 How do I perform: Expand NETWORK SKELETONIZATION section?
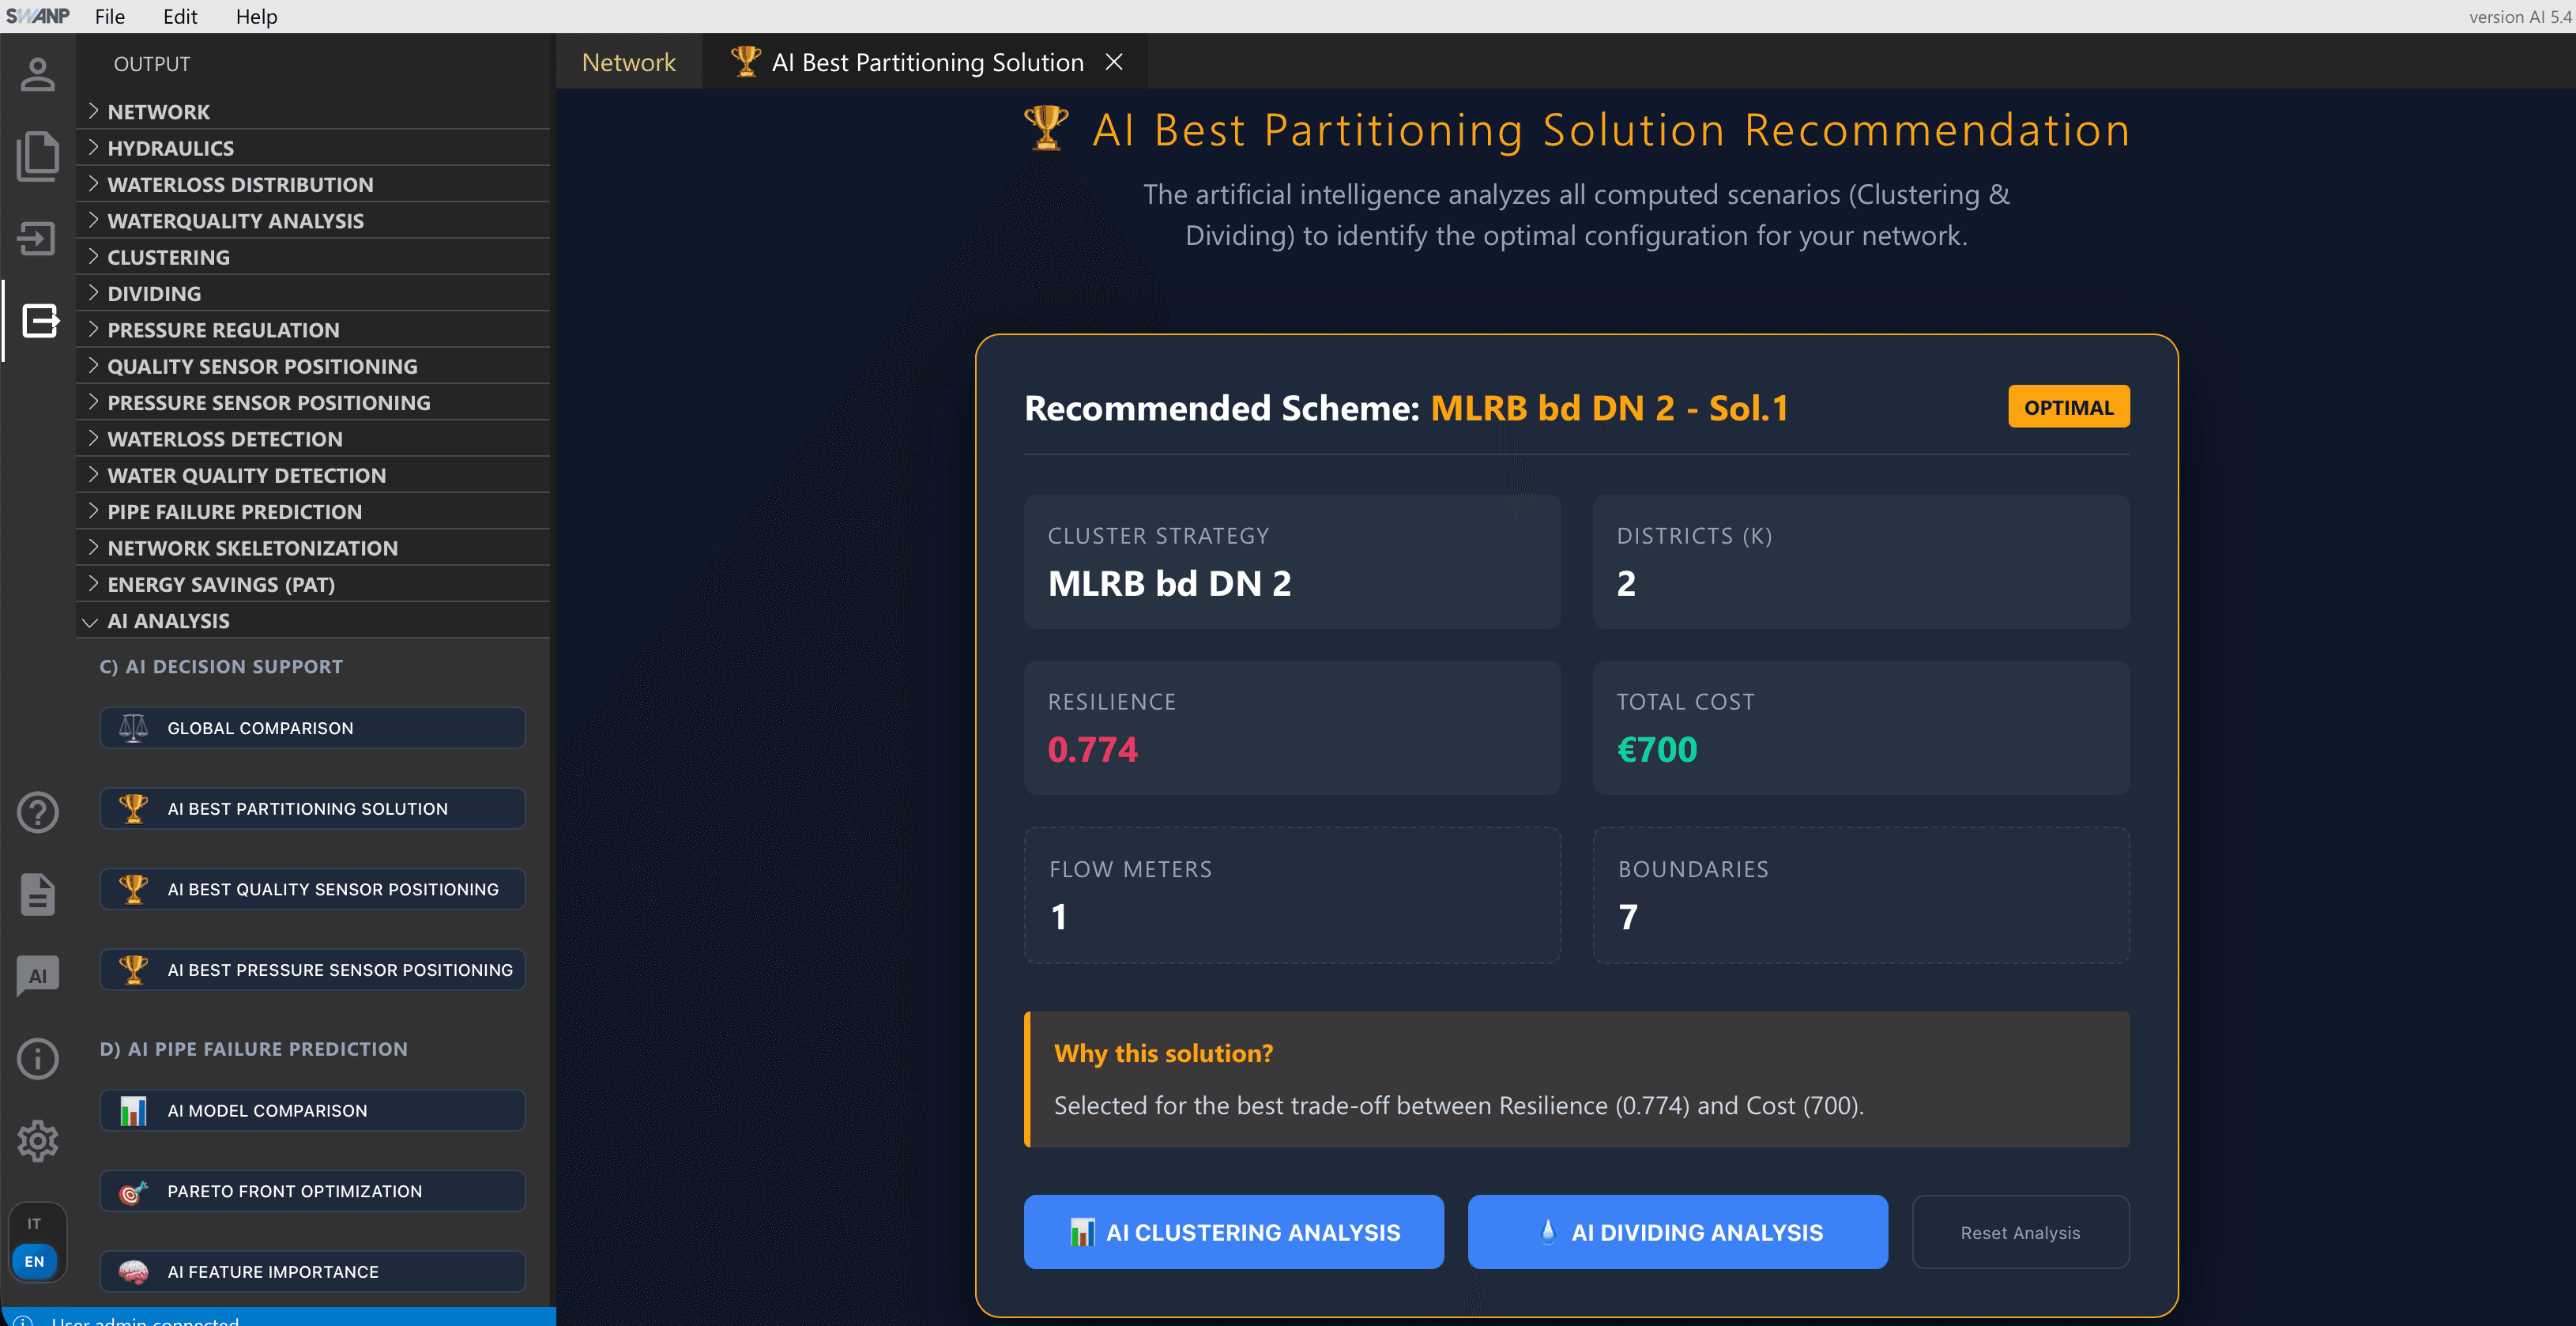[313, 547]
